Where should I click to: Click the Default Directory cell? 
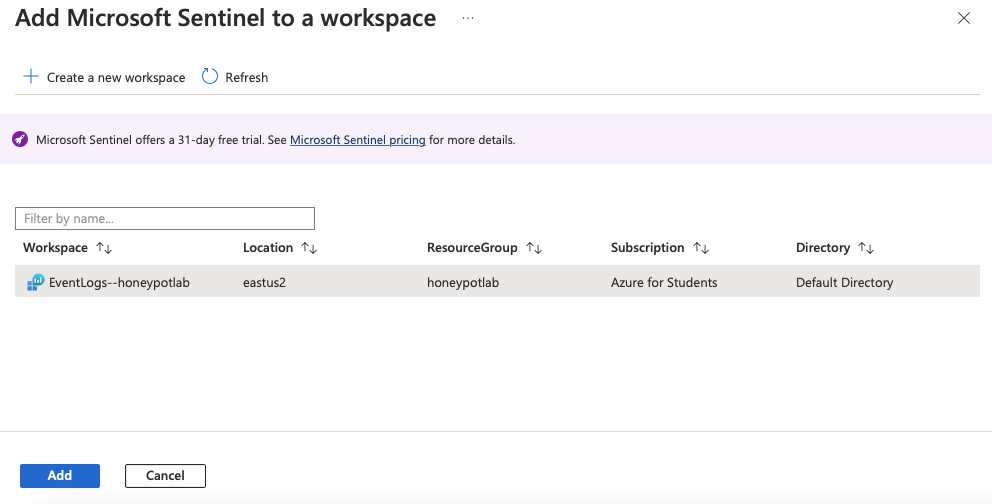[x=845, y=283]
